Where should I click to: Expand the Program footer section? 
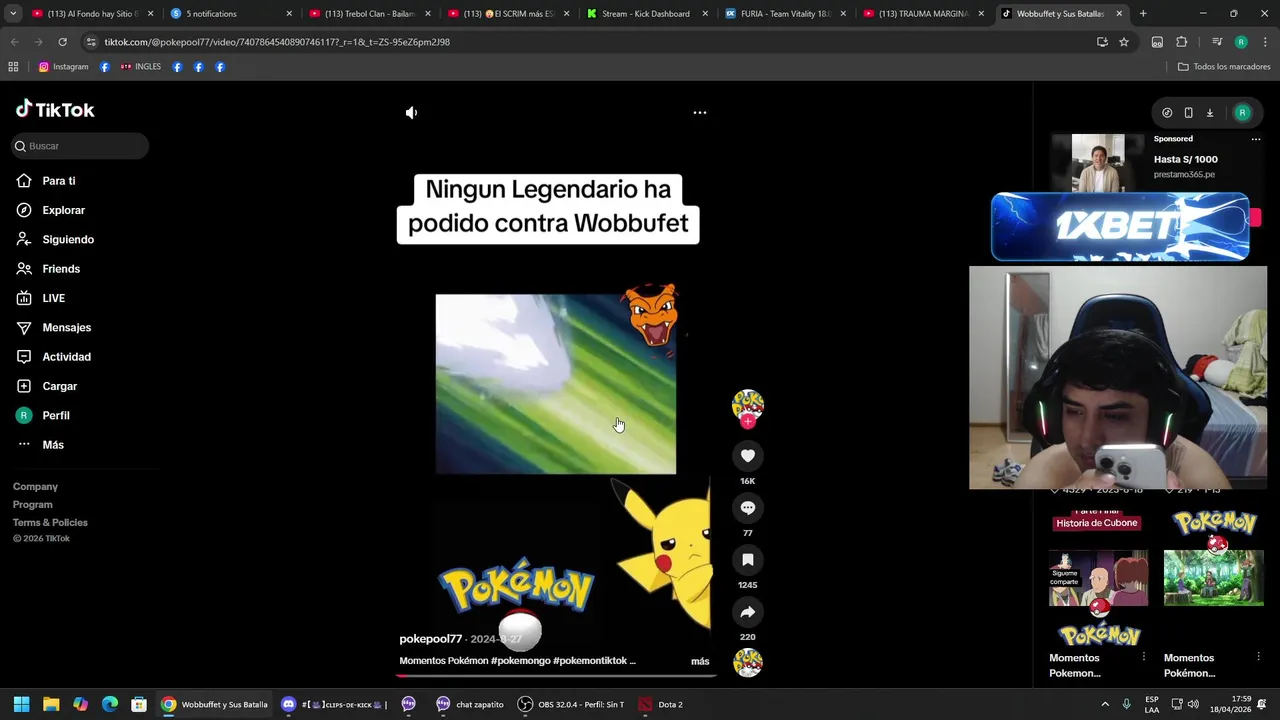tap(32, 505)
